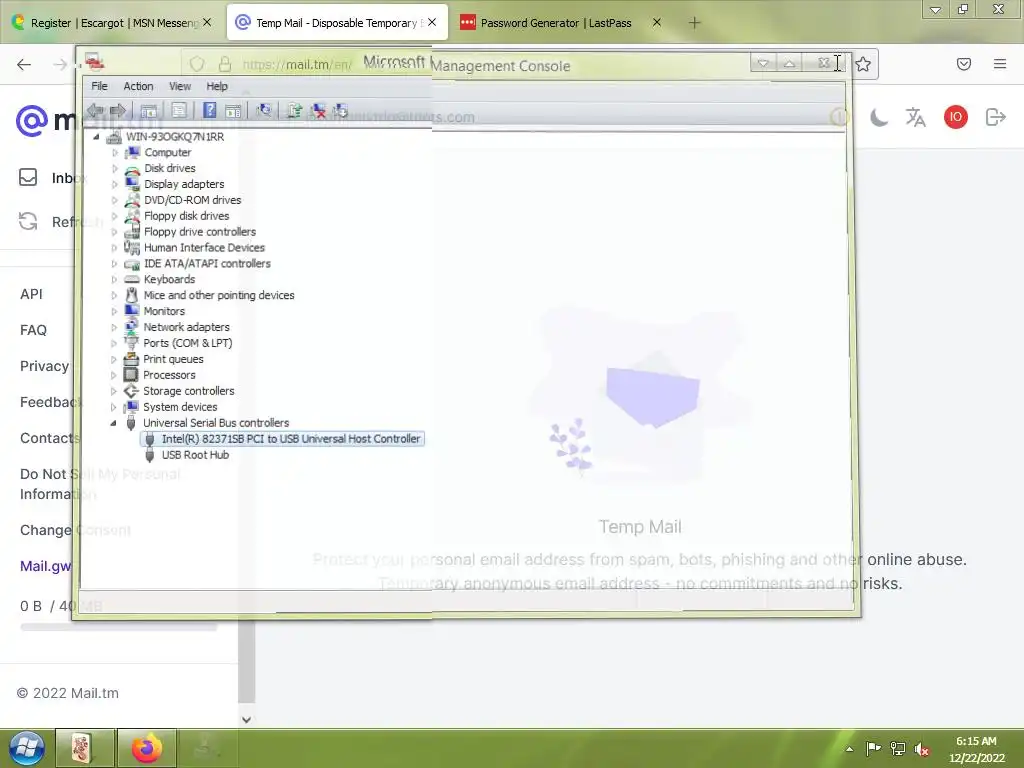Collapse Universal Serial Bus controllers node

coord(114,423)
